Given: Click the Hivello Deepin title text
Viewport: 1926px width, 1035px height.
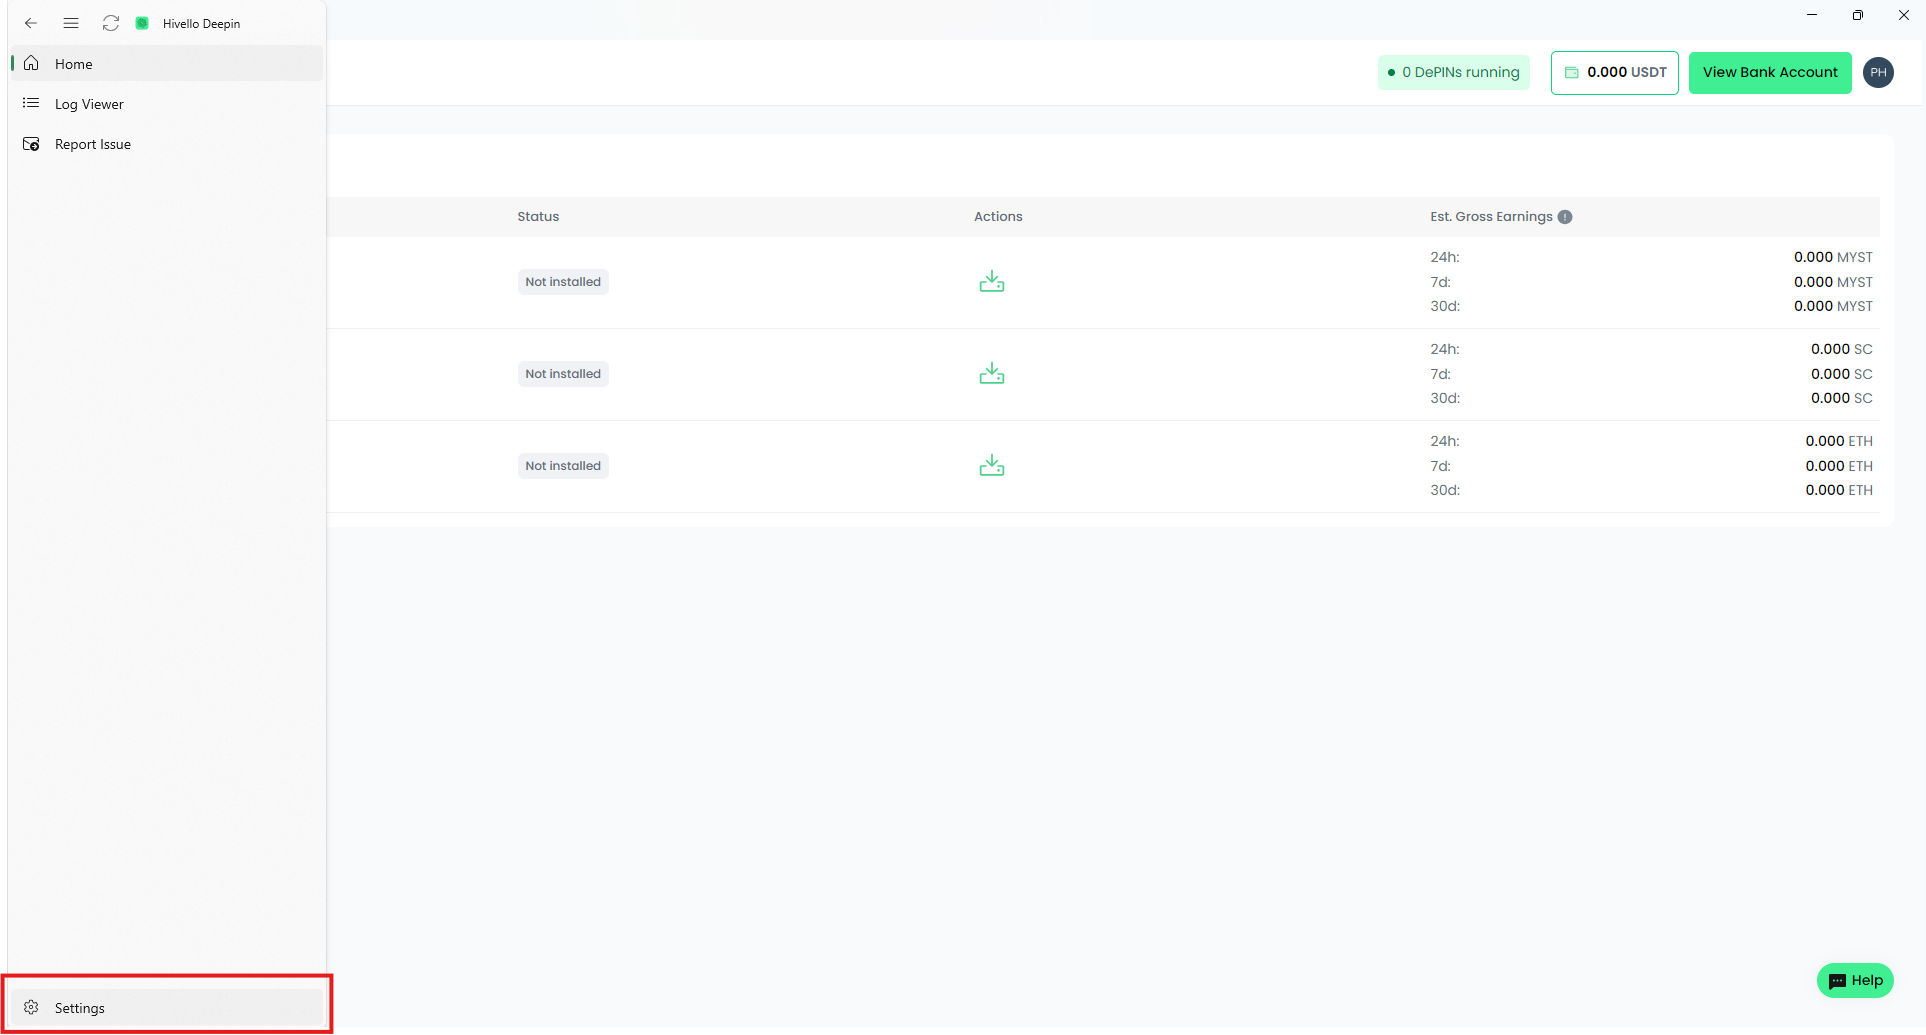Looking at the screenshot, I should 201,24.
